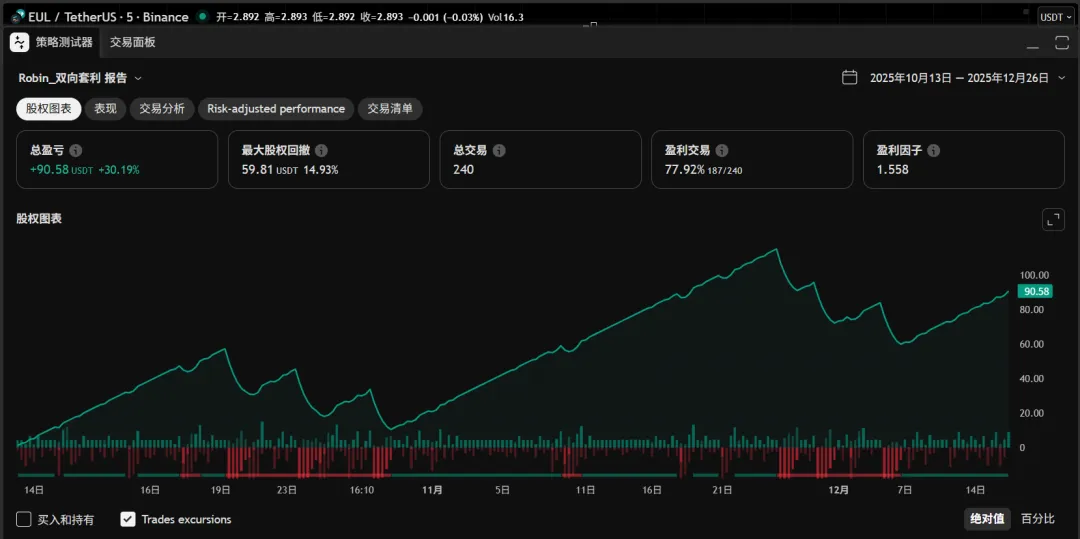Click info icon next to 总交易
Image resolution: width=1080 pixels, height=539 pixels.
pos(499,150)
